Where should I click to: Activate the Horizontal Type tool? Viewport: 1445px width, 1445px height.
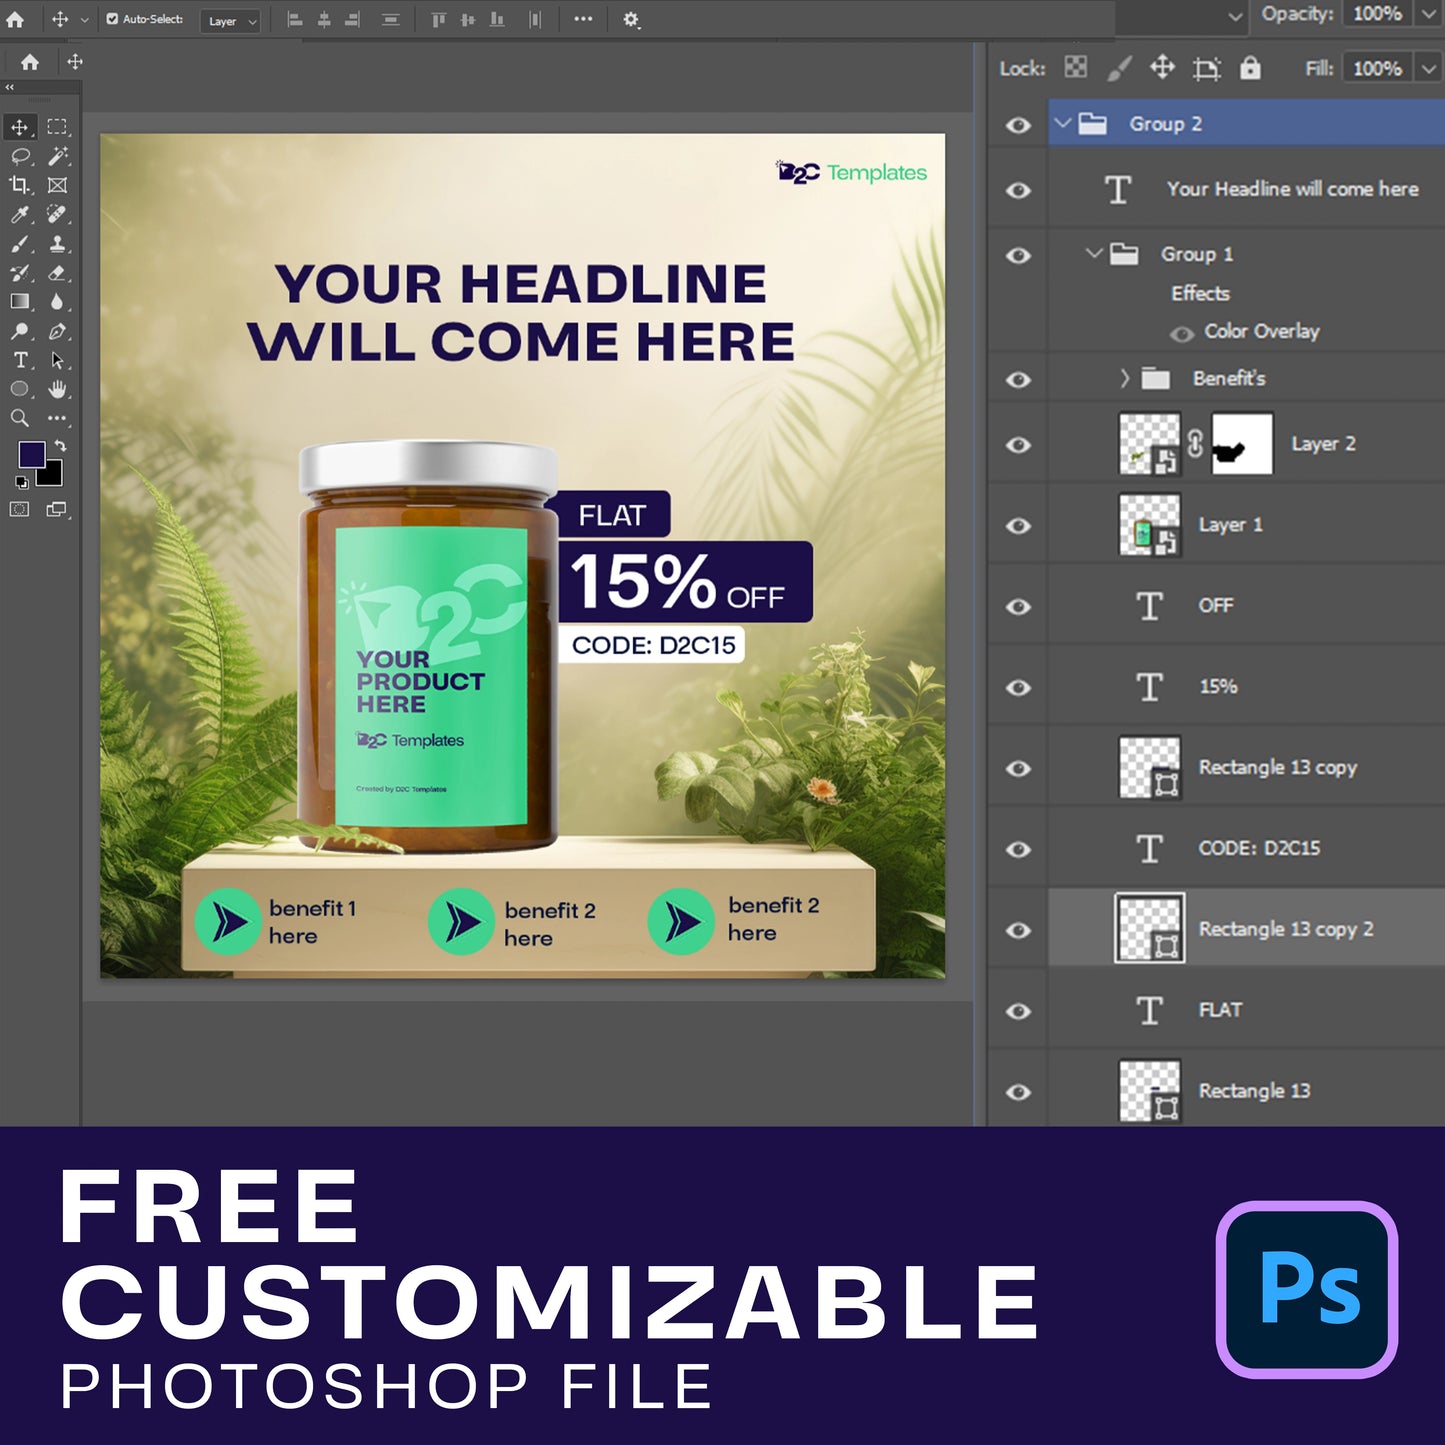[19, 360]
